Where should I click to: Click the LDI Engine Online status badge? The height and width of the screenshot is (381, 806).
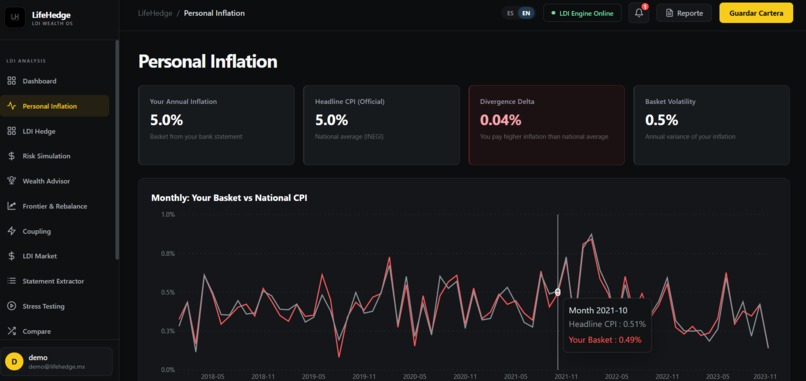coord(582,13)
